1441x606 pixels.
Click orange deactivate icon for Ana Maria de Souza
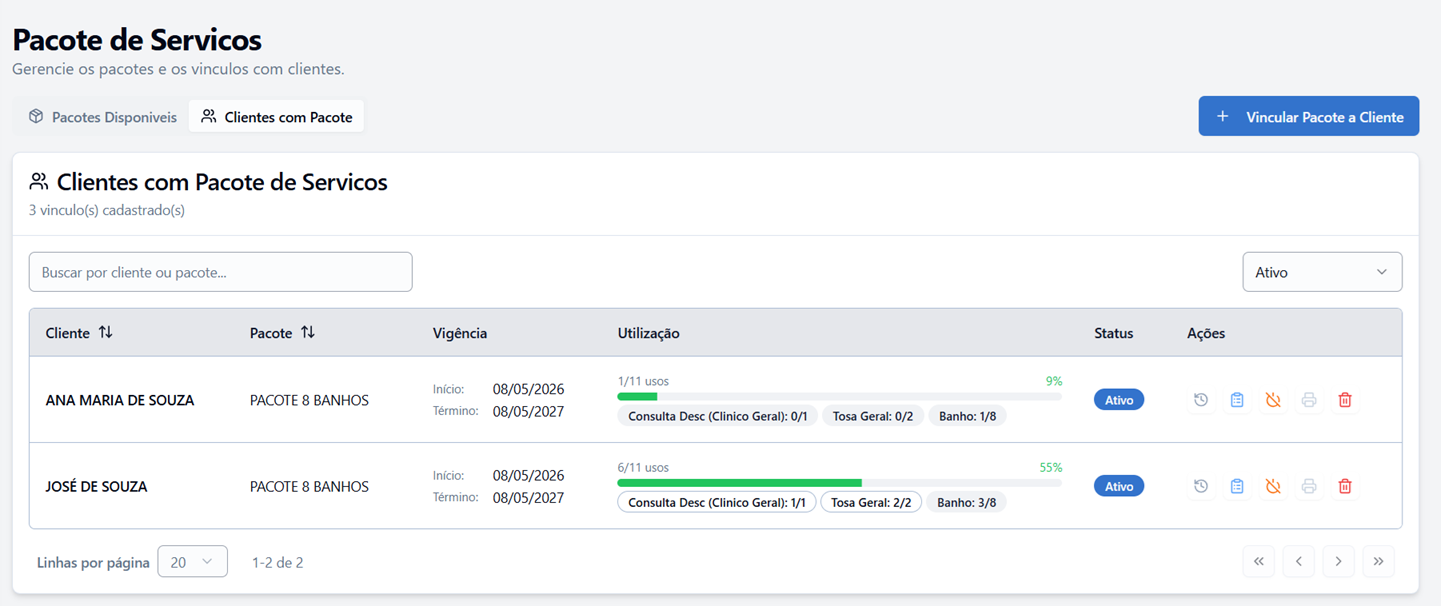(x=1273, y=400)
